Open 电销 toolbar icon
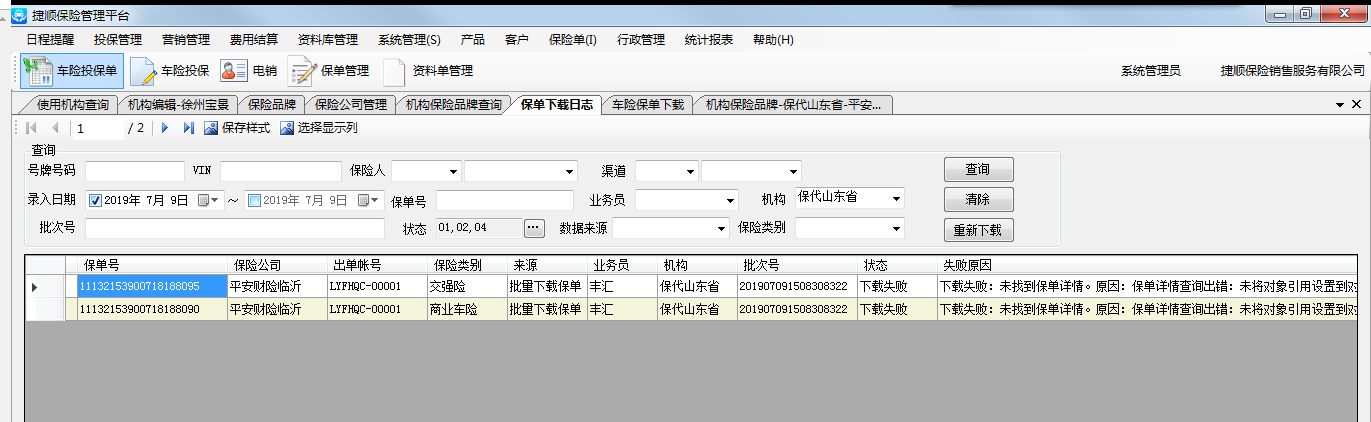The height and width of the screenshot is (422, 1371). point(247,71)
